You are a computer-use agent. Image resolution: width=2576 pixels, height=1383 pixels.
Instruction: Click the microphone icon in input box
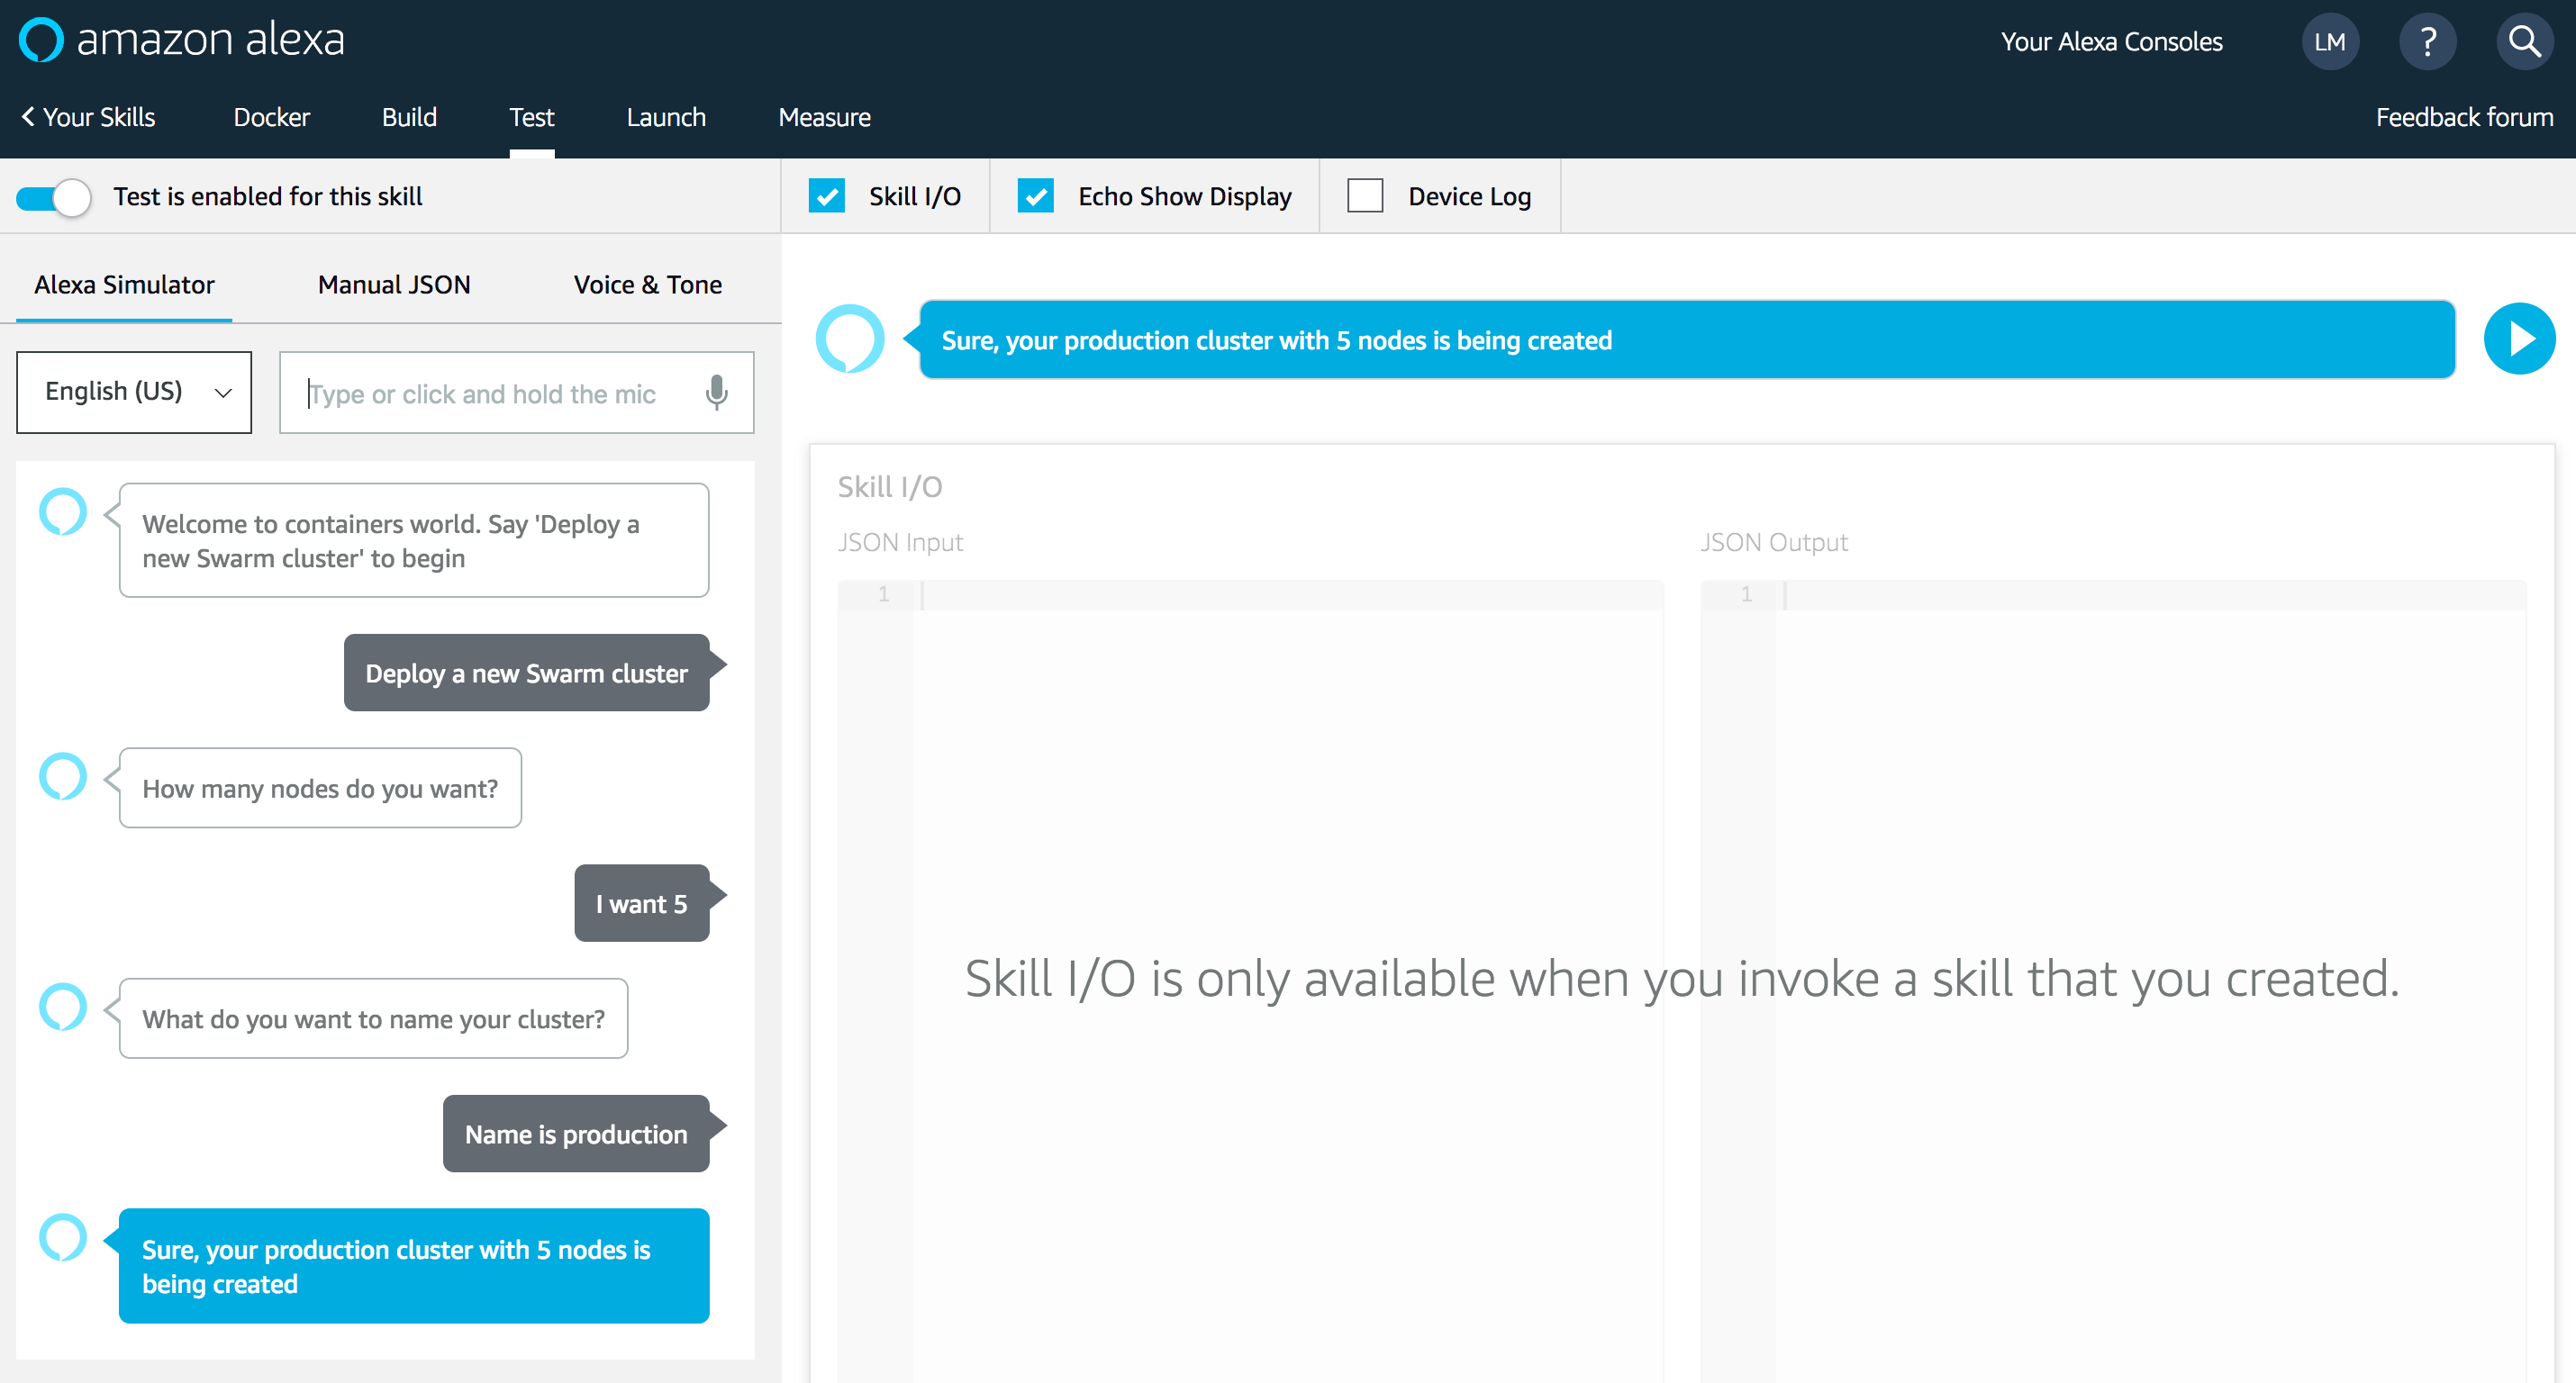coord(716,393)
